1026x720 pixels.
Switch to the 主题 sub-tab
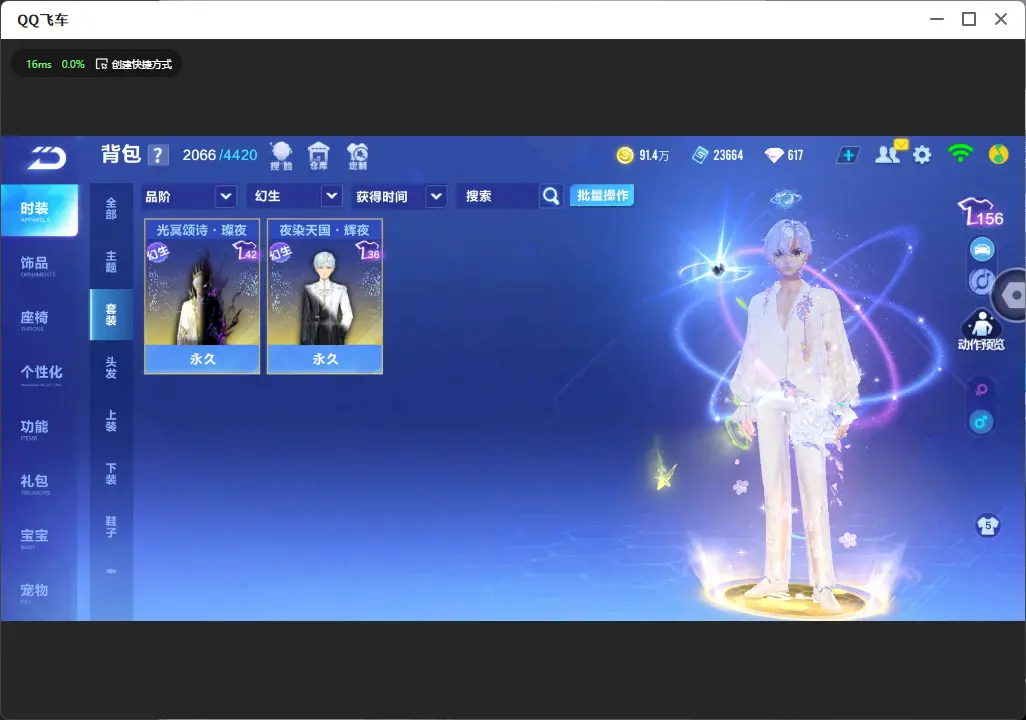tap(111, 262)
